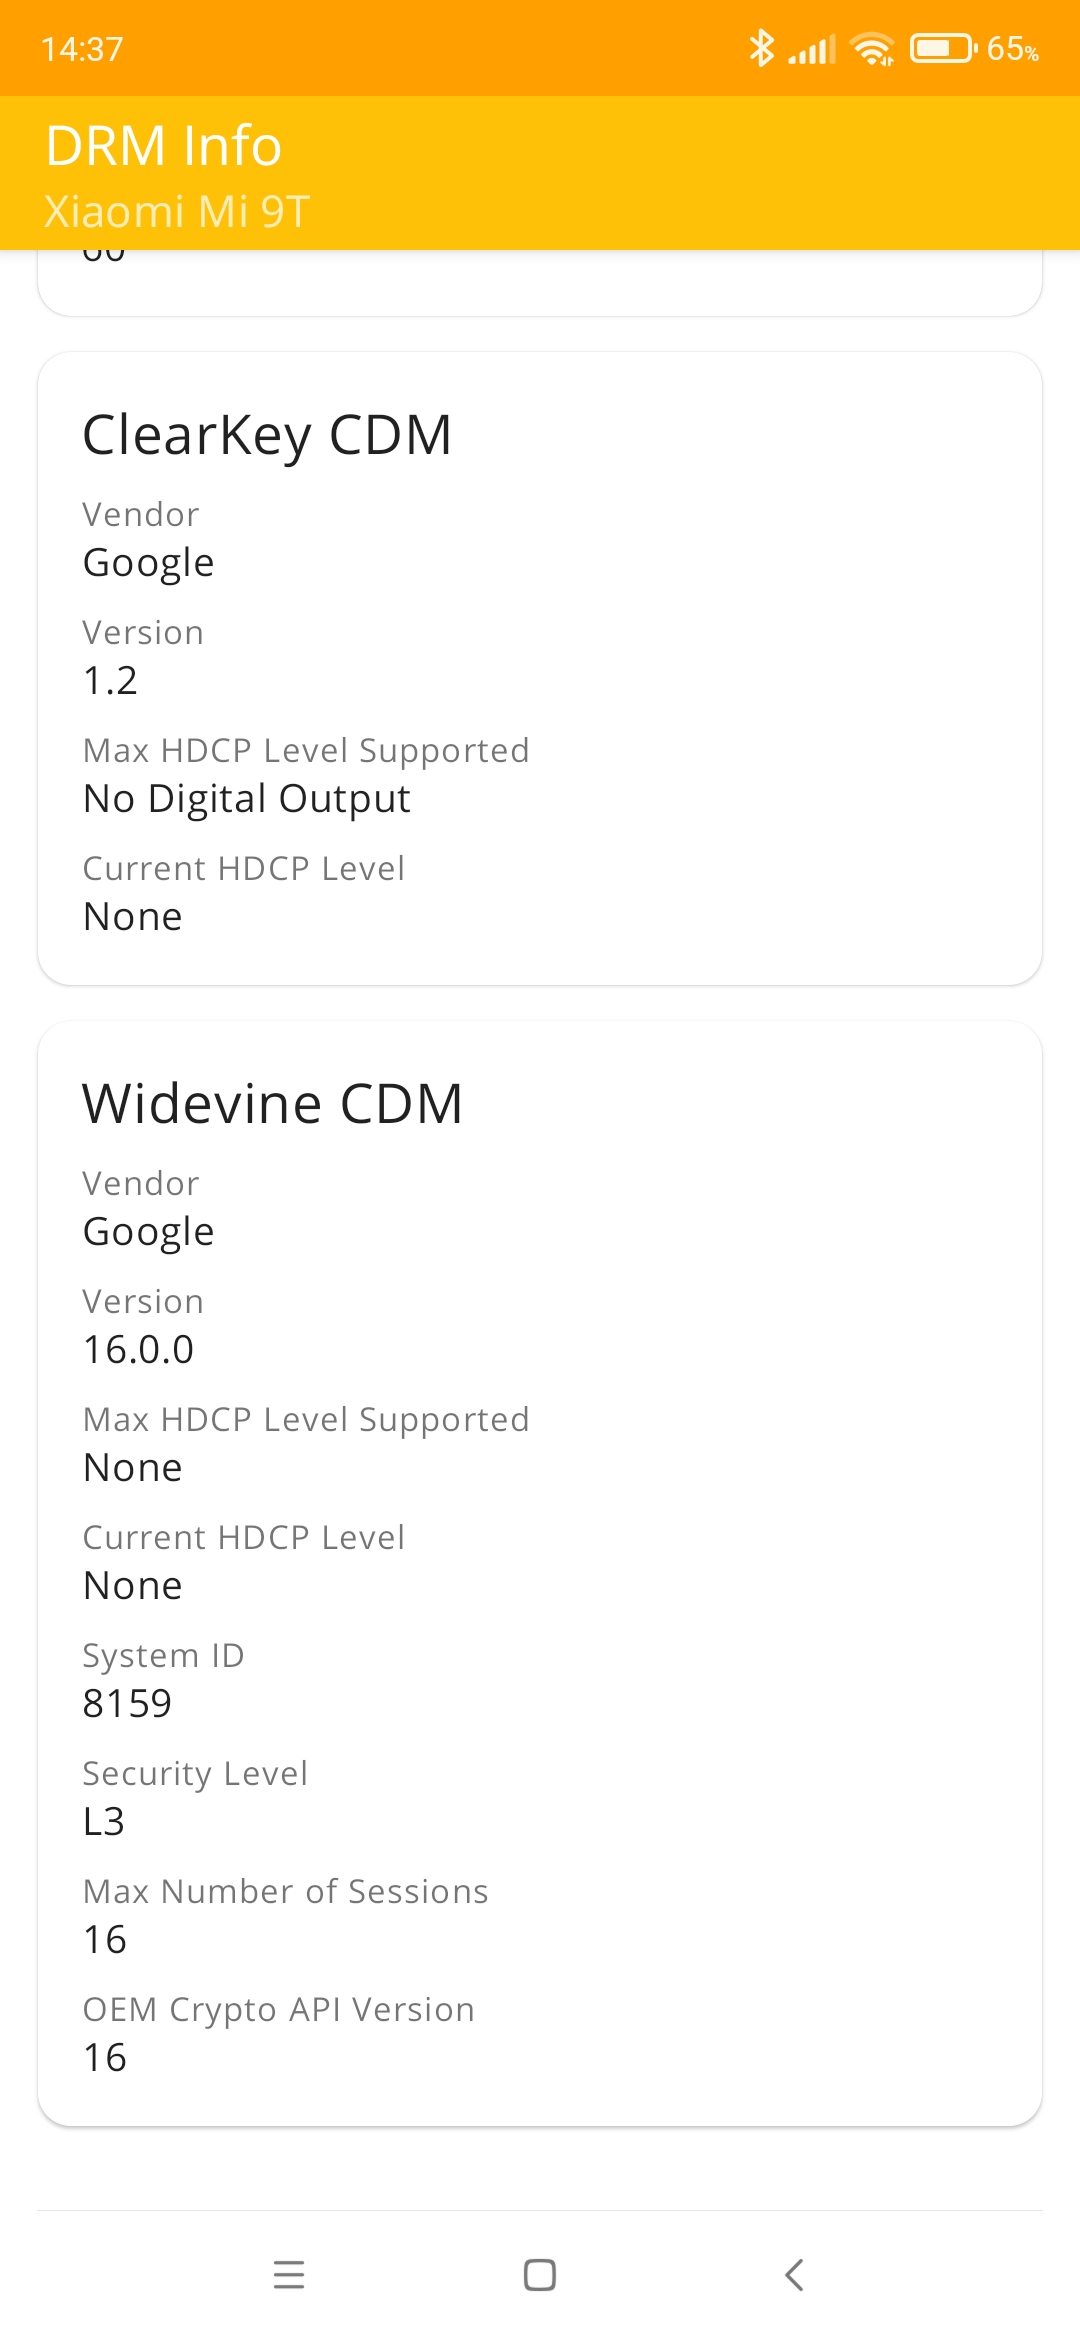Viewport: 1080px width, 2340px height.
Task: Tap the System ID value 8159
Action: [x=127, y=1704]
